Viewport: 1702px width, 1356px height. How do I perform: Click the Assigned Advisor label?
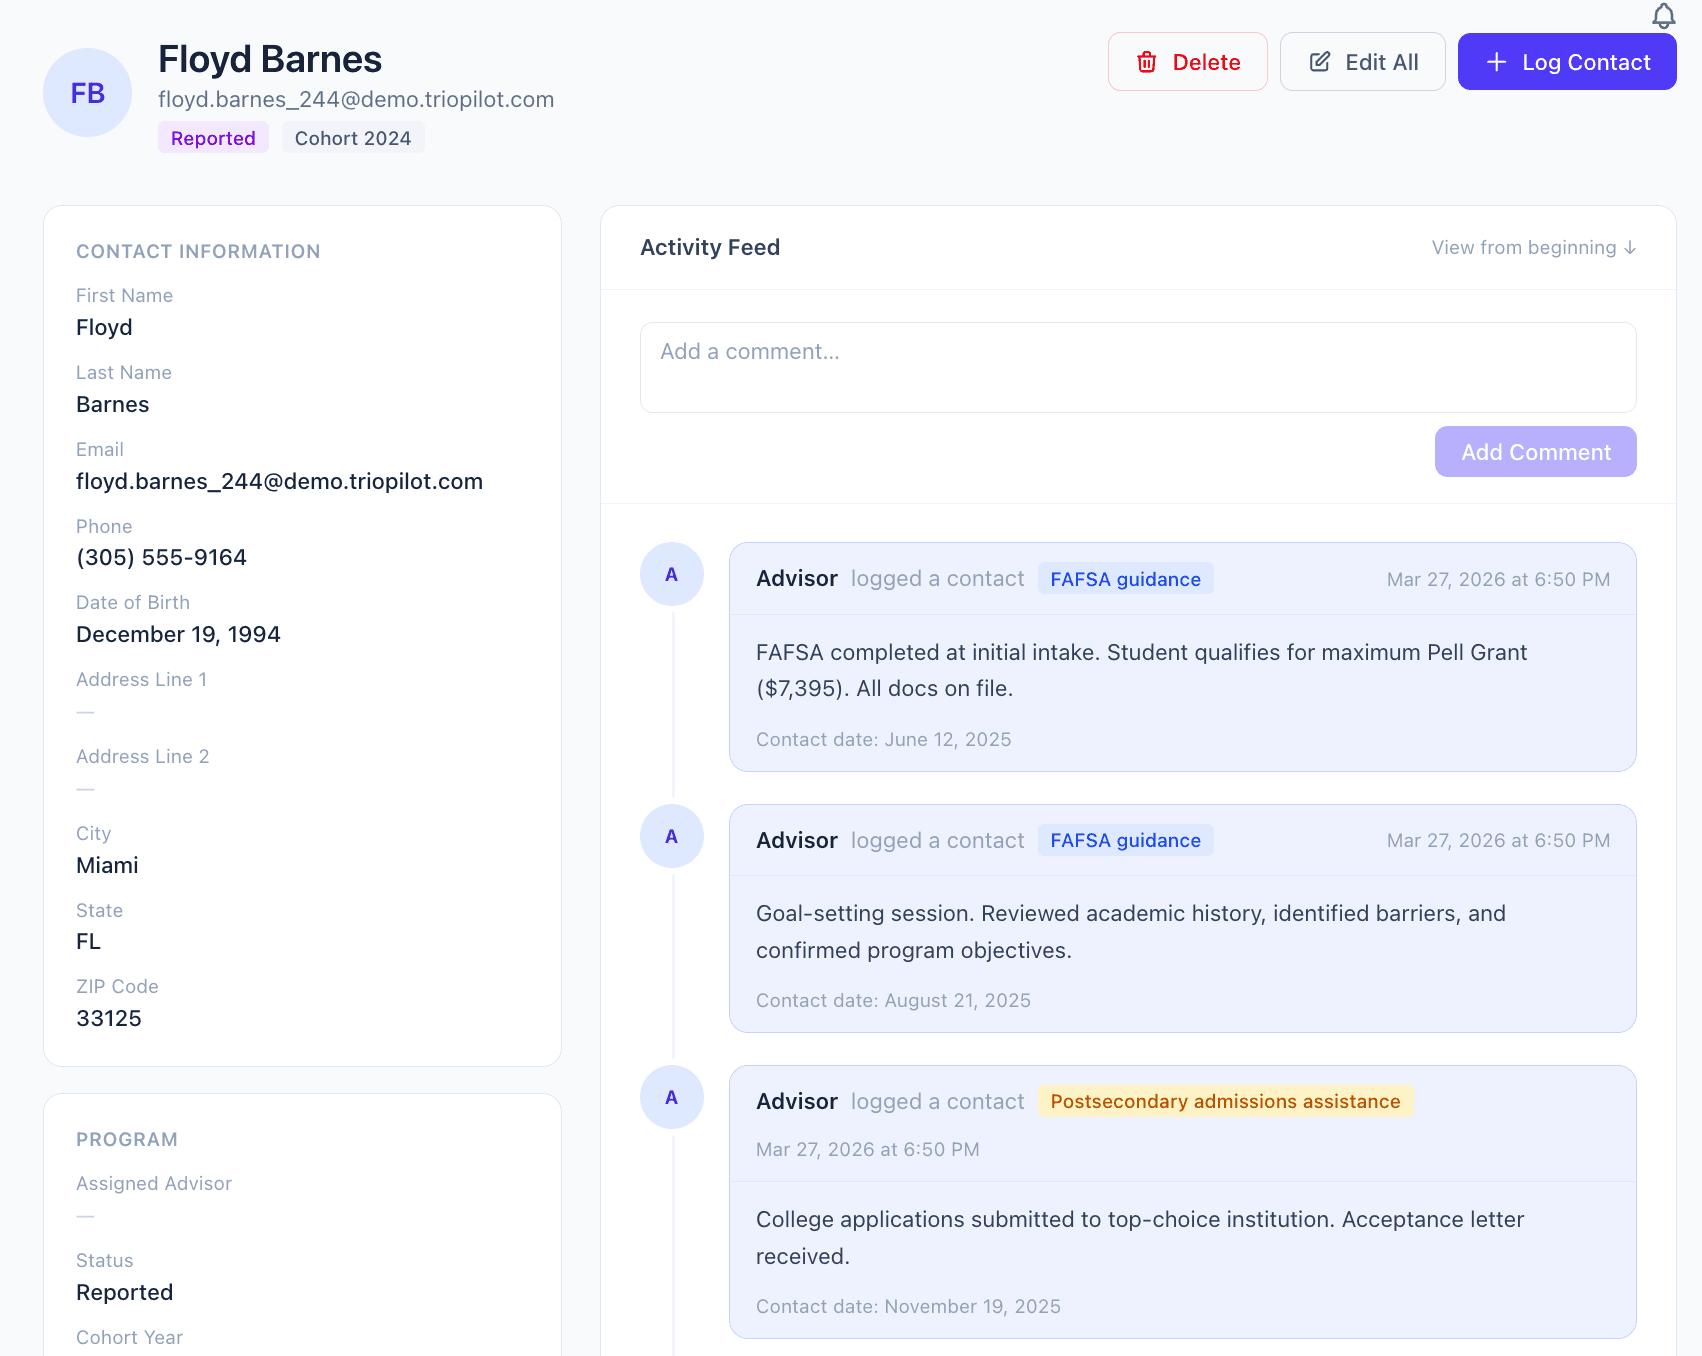point(154,1184)
